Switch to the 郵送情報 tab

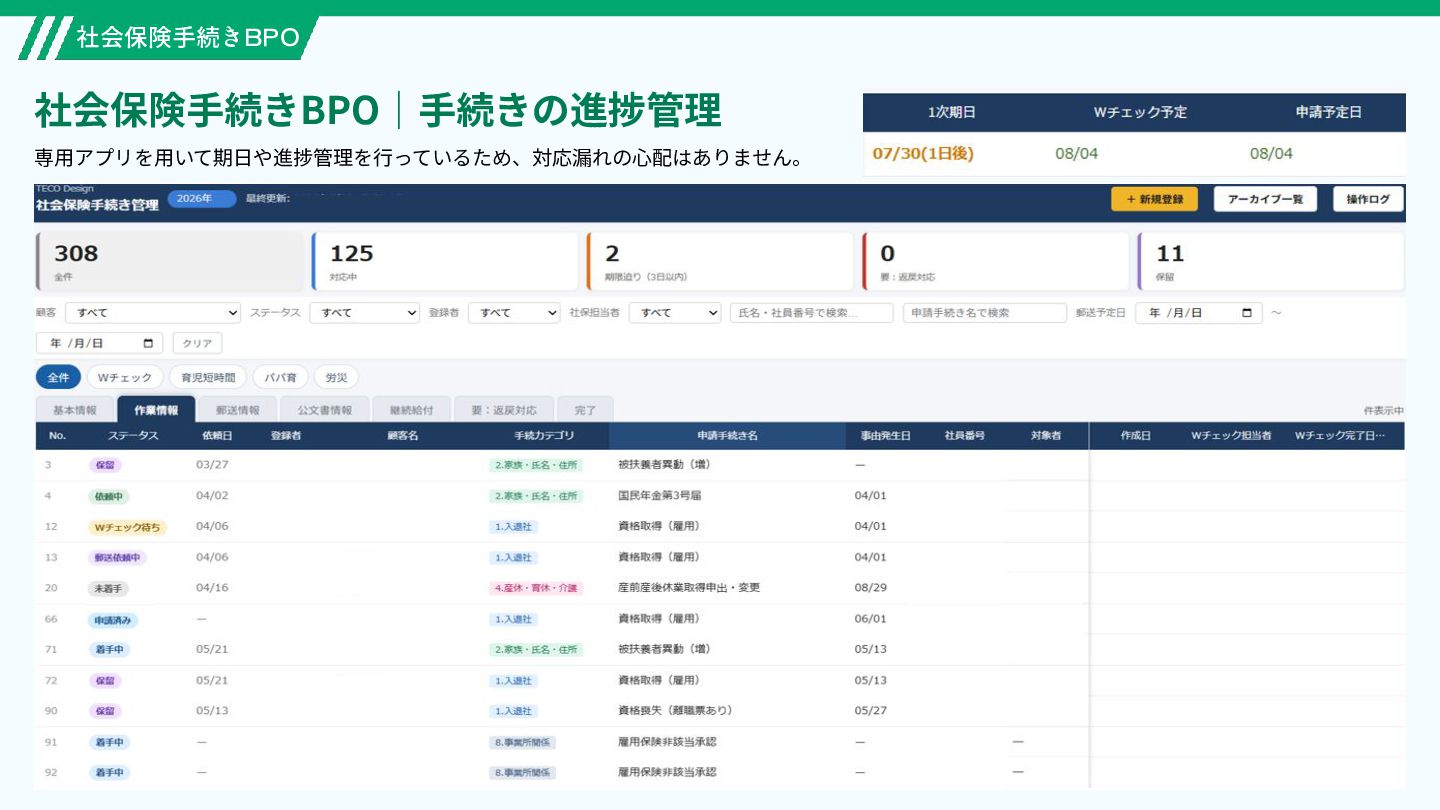tap(237, 410)
